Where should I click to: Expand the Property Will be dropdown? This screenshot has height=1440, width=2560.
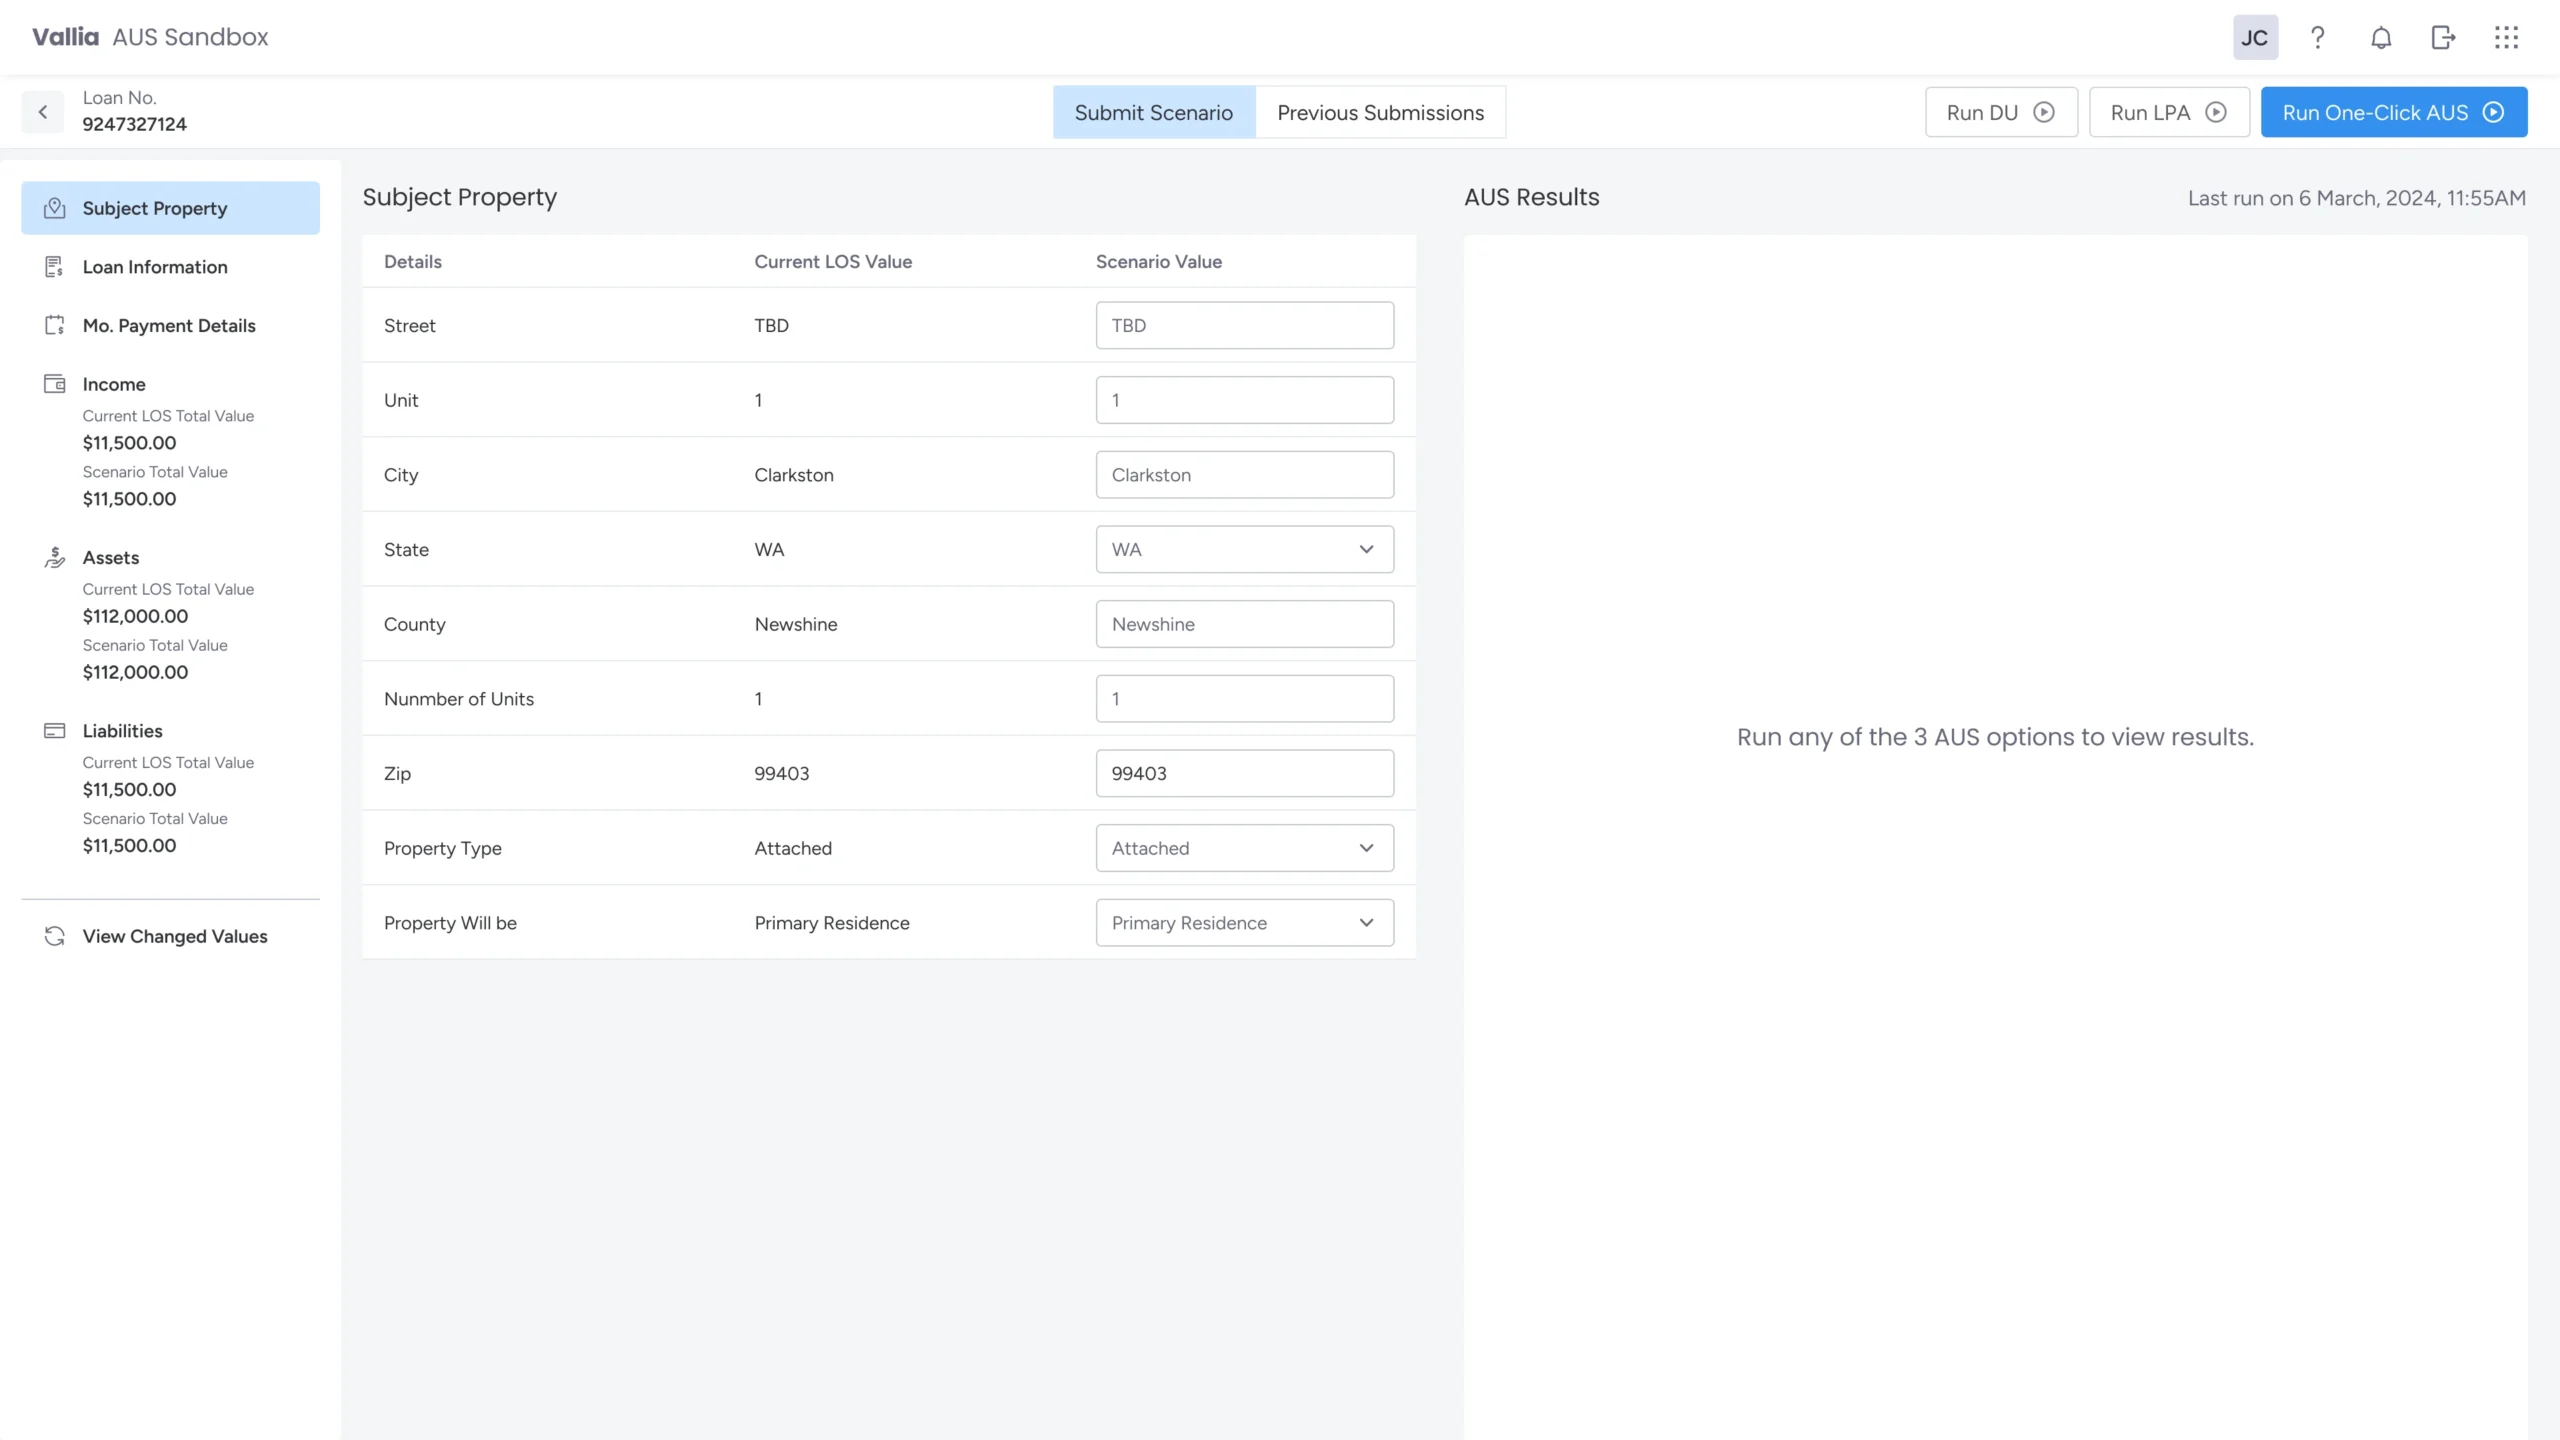(x=1244, y=923)
